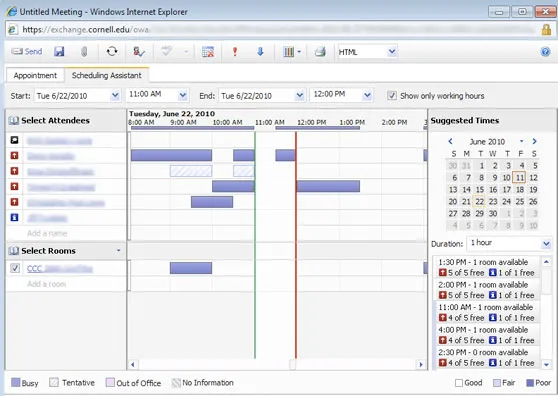Save the meeting with the floppy disk icon
The width and height of the screenshot is (558, 396).
coord(59,52)
